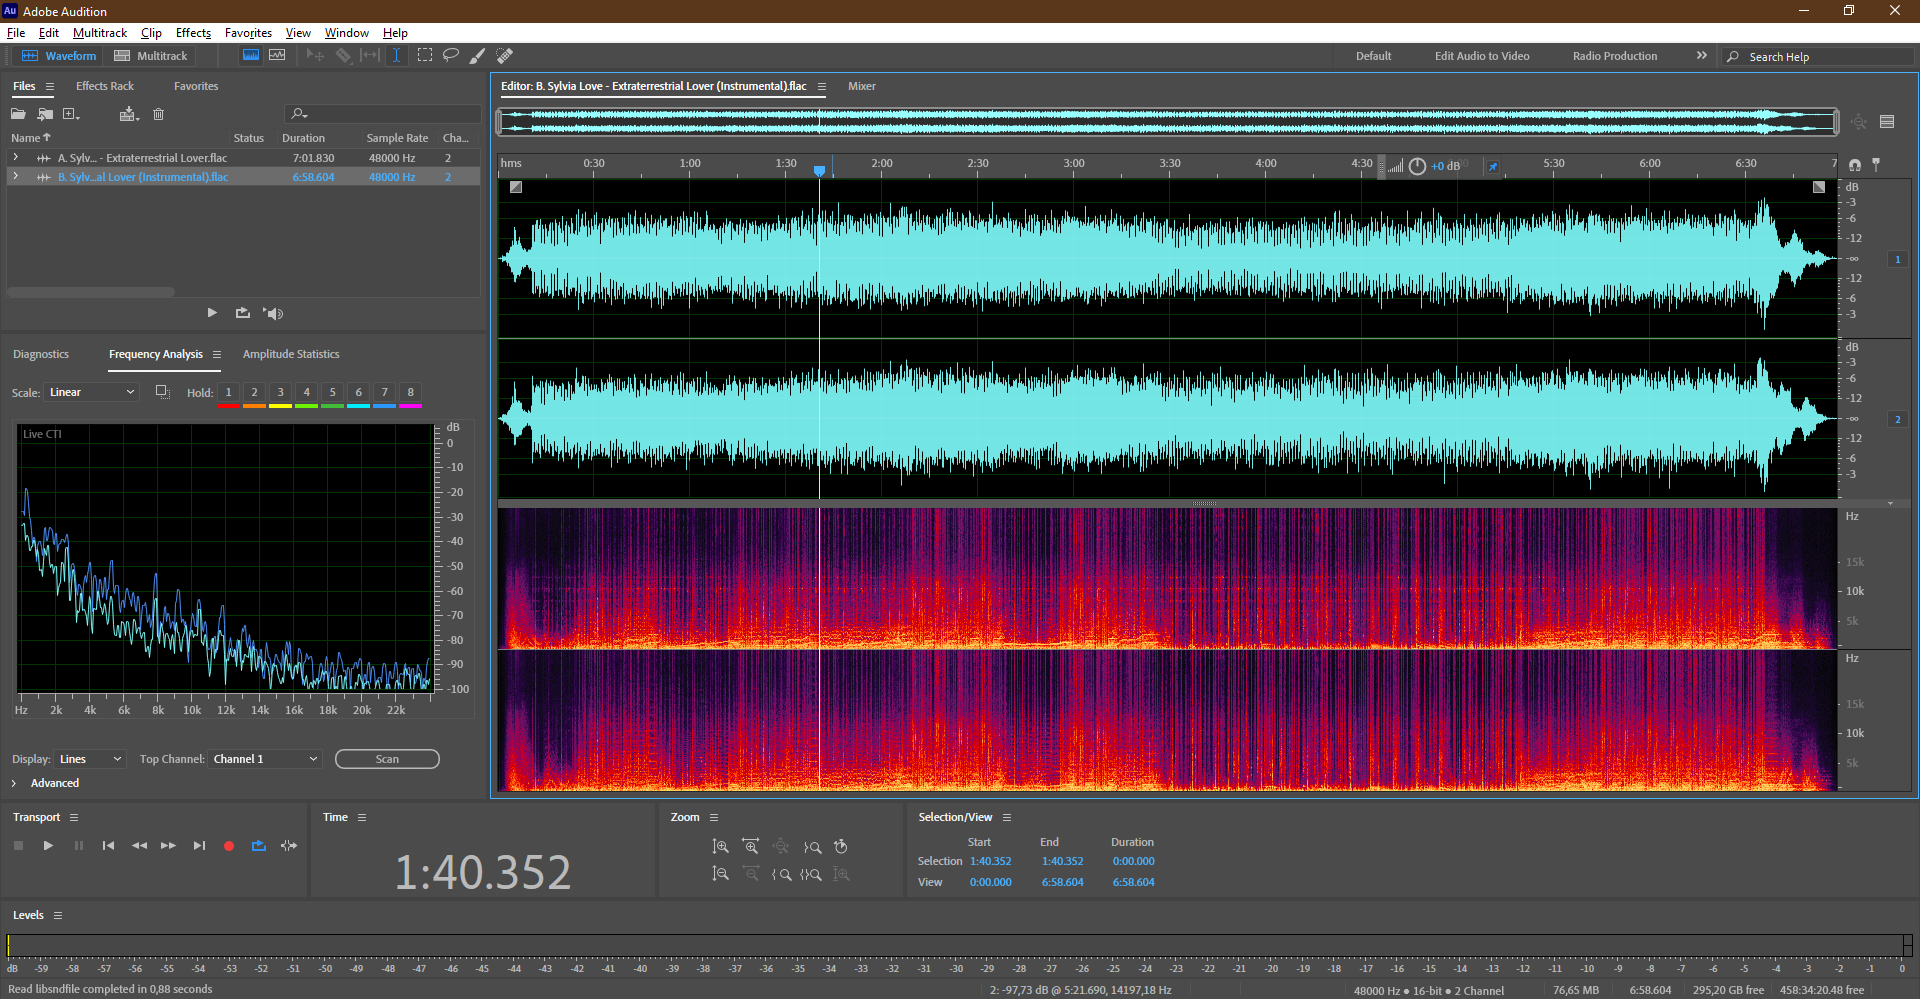Click the Open File folder icon
Screen dimensions: 1920x999
click(x=18, y=114)
